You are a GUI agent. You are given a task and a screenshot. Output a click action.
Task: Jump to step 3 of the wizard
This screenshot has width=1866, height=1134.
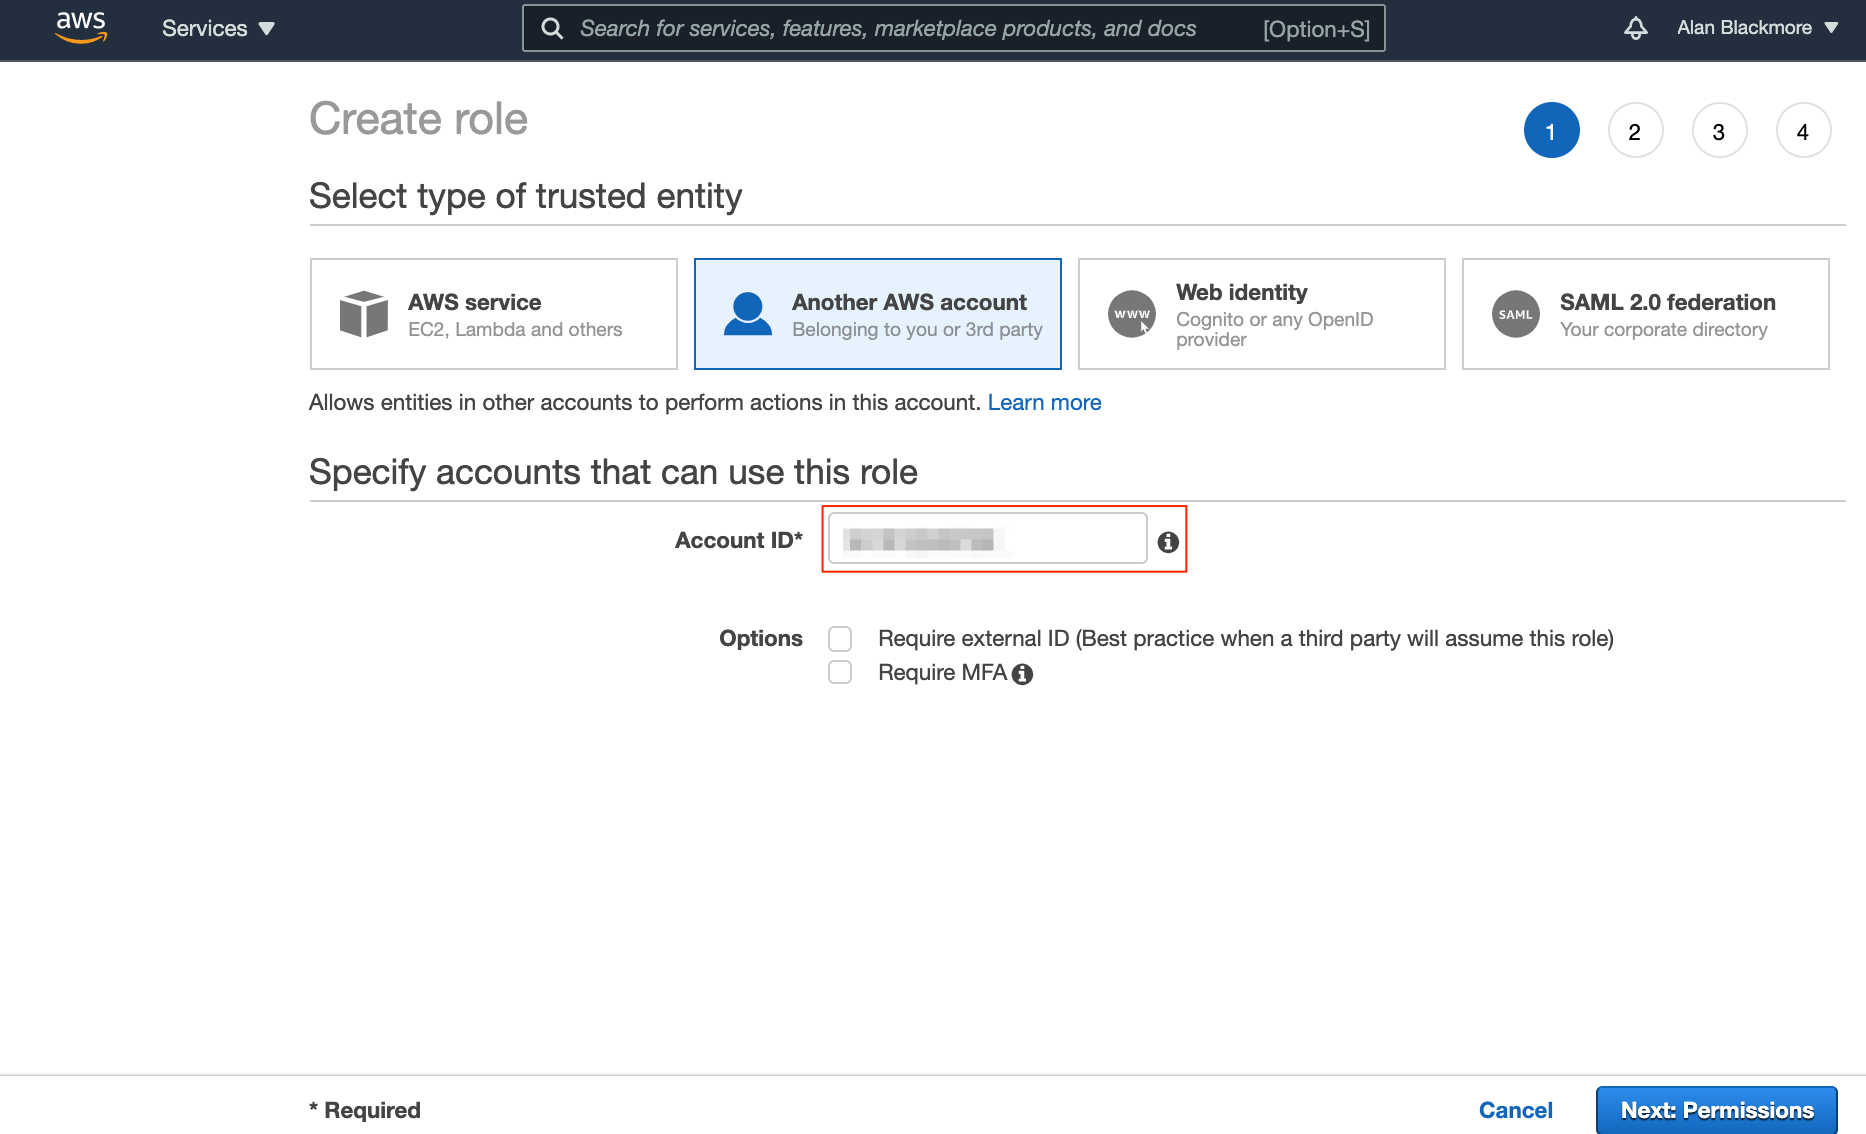tap(1719, 131)
